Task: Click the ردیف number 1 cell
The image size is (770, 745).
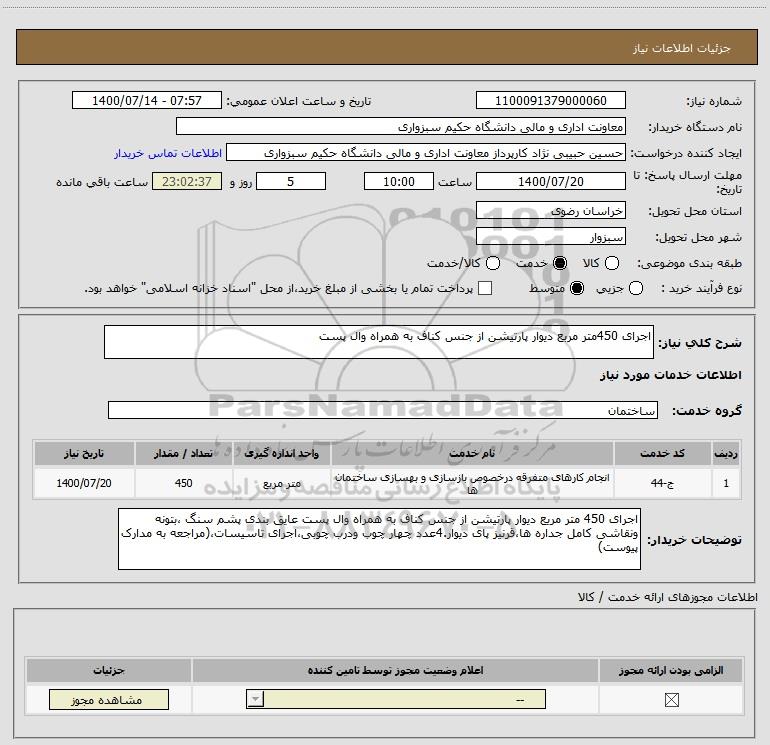Action: coord(726,483)
